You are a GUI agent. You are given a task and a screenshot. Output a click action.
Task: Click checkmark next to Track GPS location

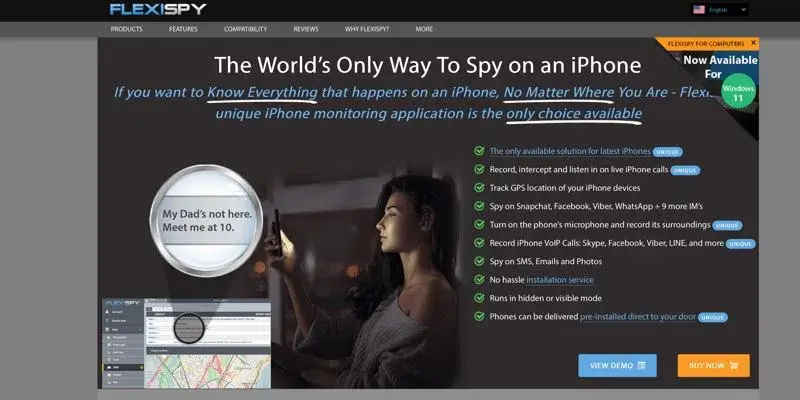coord(479,188)
